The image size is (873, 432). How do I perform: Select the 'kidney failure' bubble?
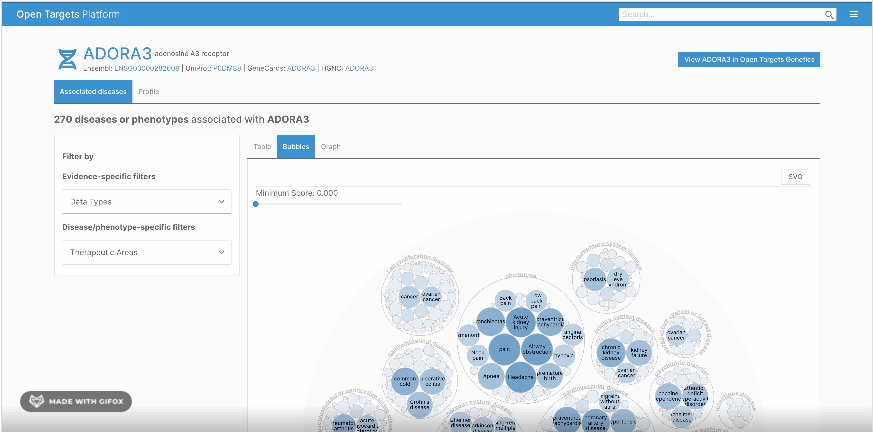click(x=639, y=352)
